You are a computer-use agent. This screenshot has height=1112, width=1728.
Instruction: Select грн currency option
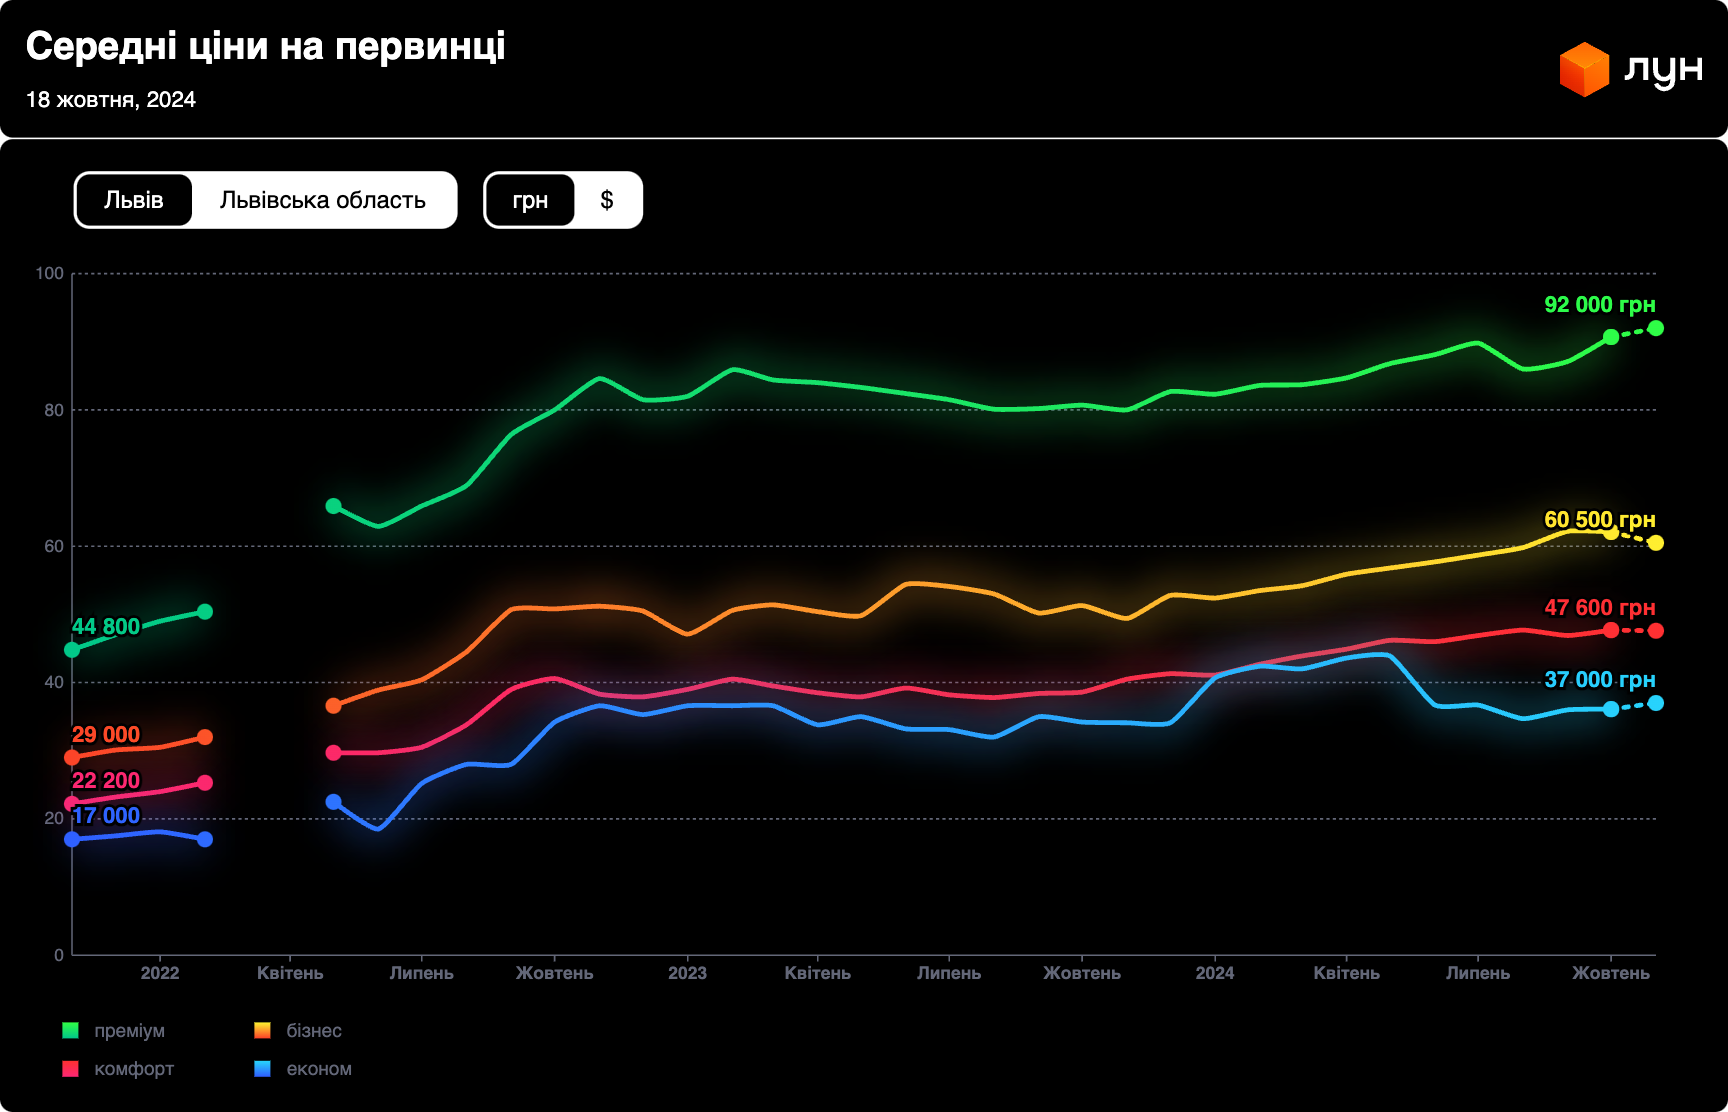tap(530, 200)
